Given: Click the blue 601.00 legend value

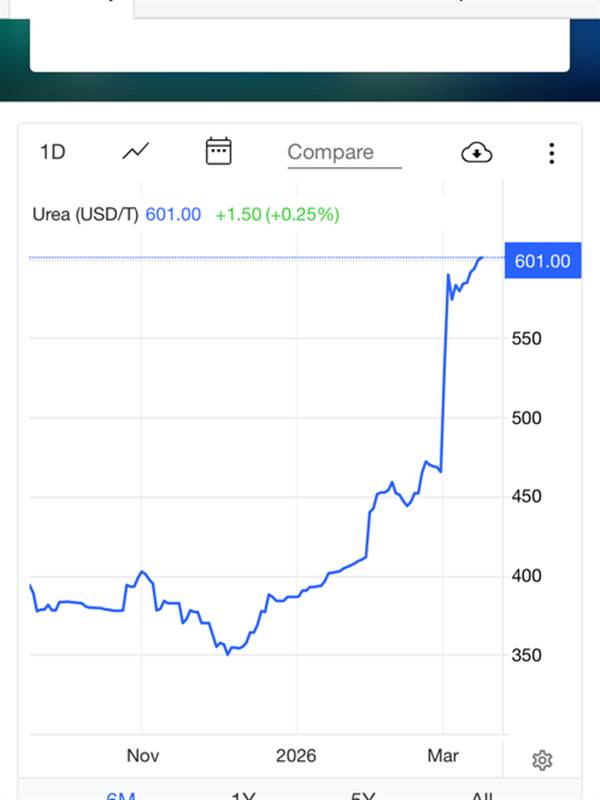Looking at the screenshot, I should pos(173,214).
